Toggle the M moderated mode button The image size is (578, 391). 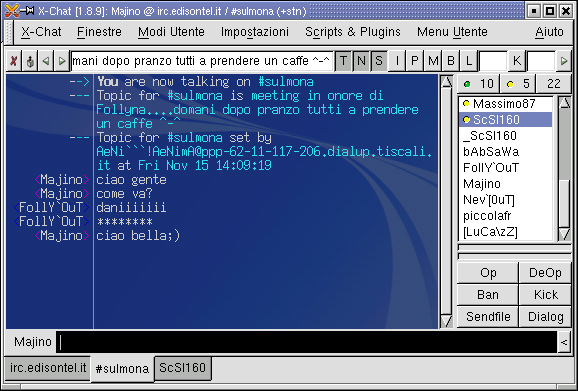(432, 61)
